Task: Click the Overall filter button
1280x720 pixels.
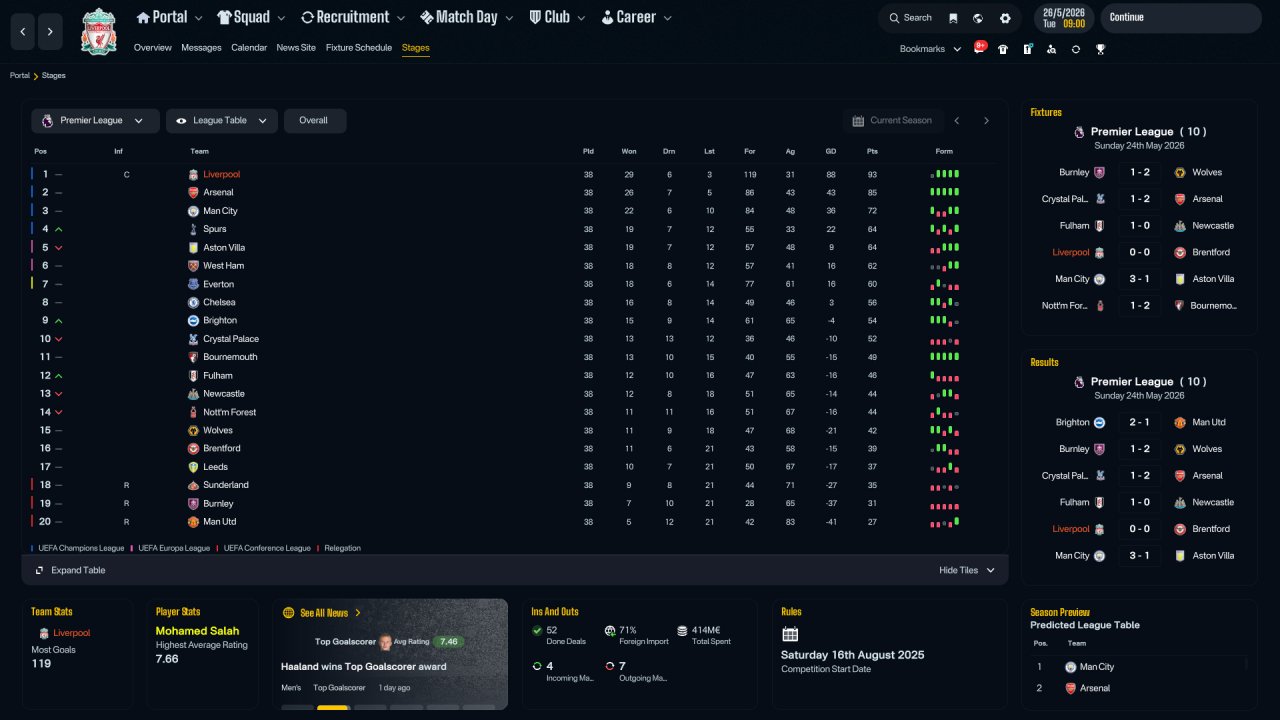Action: [314, 121]
